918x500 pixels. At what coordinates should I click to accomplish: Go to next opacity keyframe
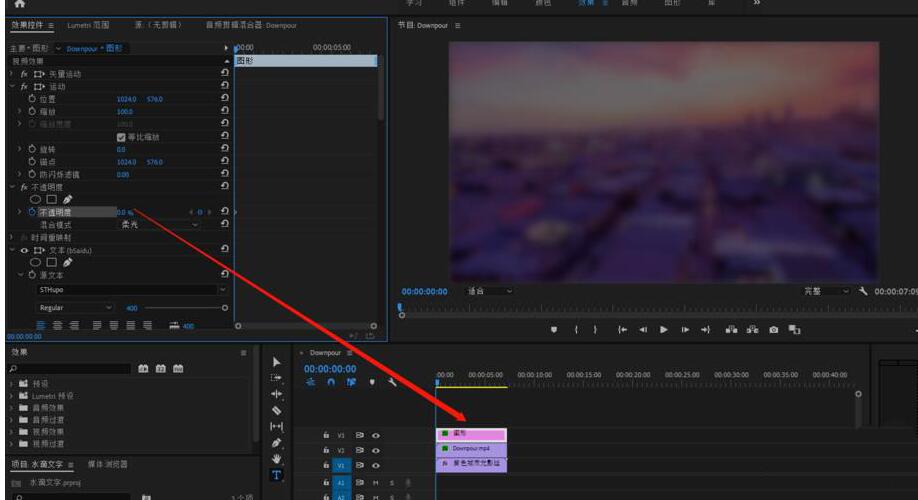tap(209, 212)
